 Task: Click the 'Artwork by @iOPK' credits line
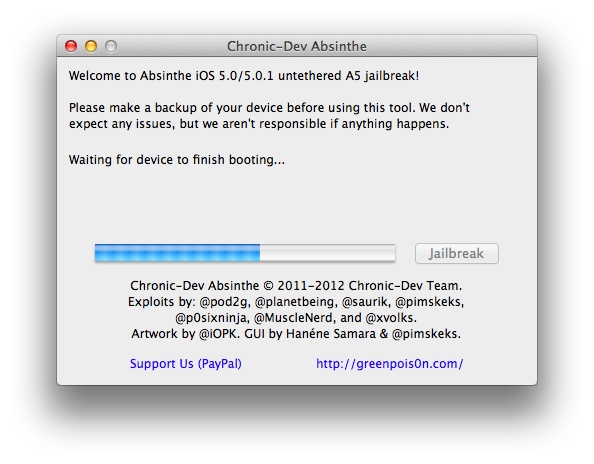296,334
